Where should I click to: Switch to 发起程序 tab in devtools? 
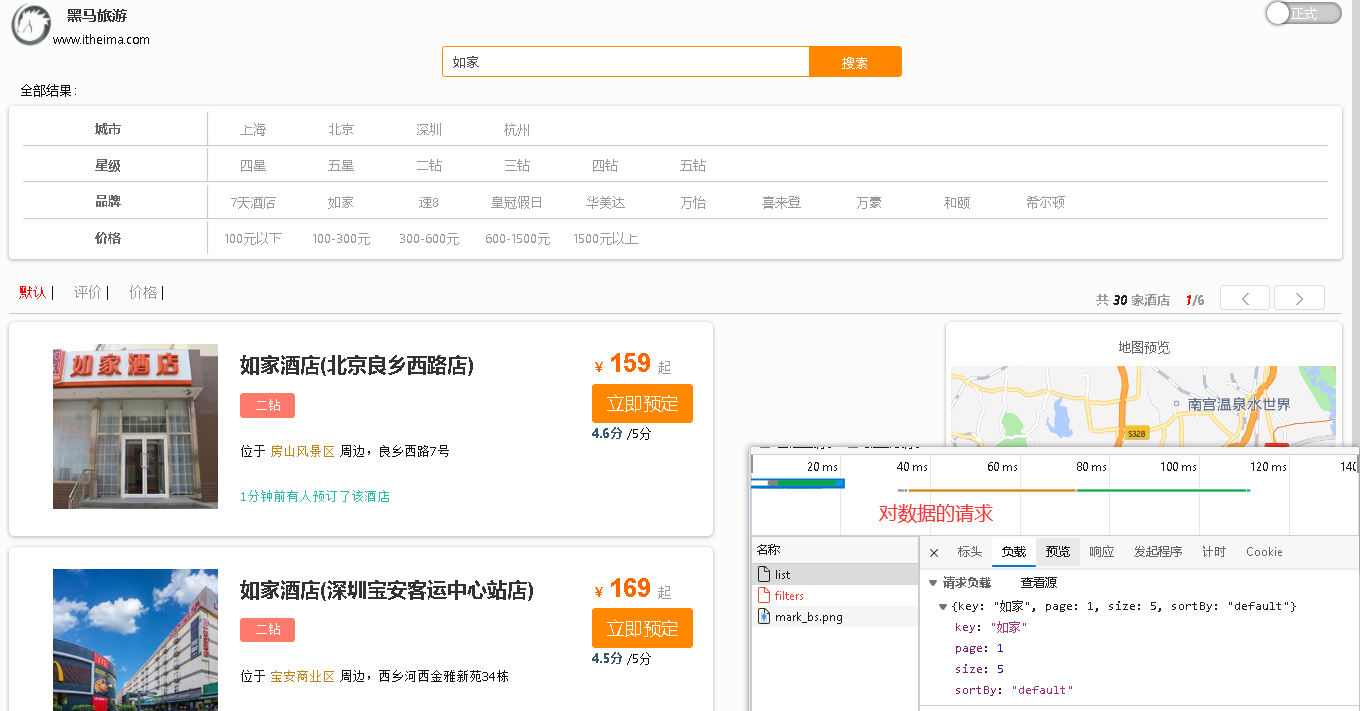tap(1158, 552)
